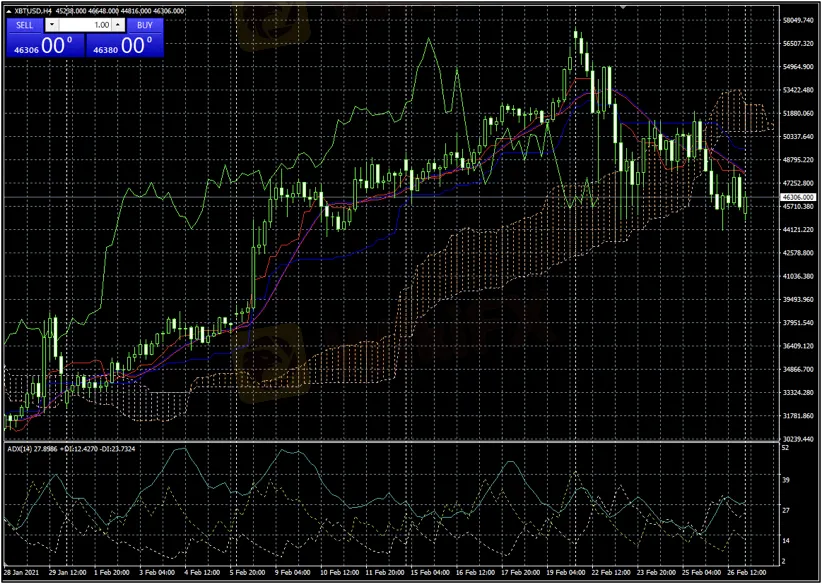This screenshot has height=584, width=822.
Task: Click the 33324.280 price level on scale
Action: click(x=800, y=393)
